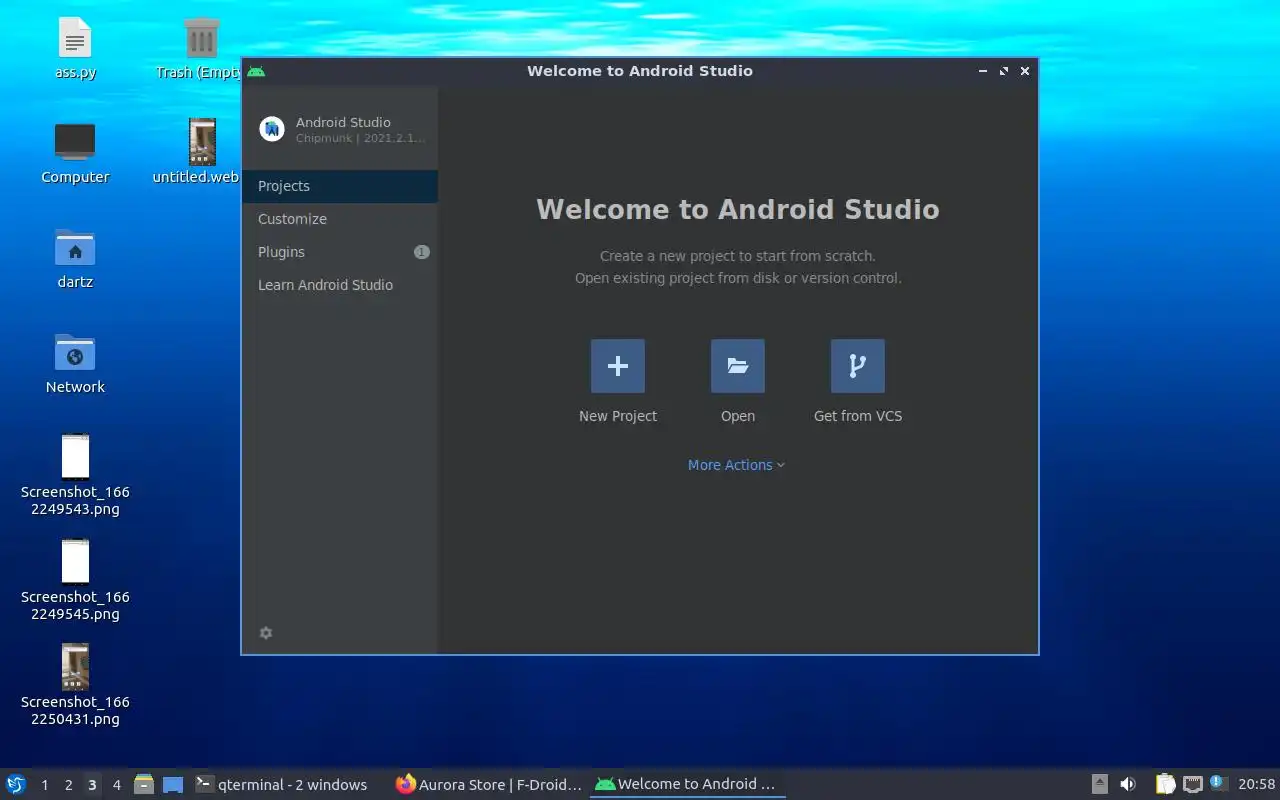Viewport: 1280px width, 800px height.
Task: Select the dartz home folder icon
Action: point(75,258)
